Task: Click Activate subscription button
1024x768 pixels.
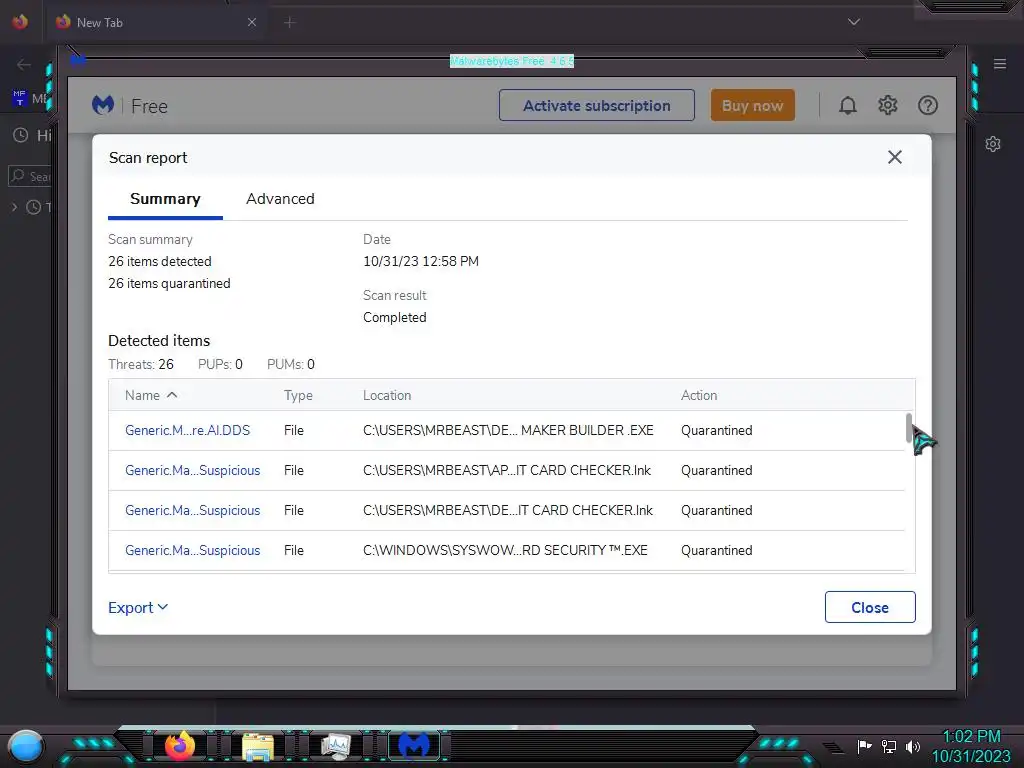Action: coord(596,105)
